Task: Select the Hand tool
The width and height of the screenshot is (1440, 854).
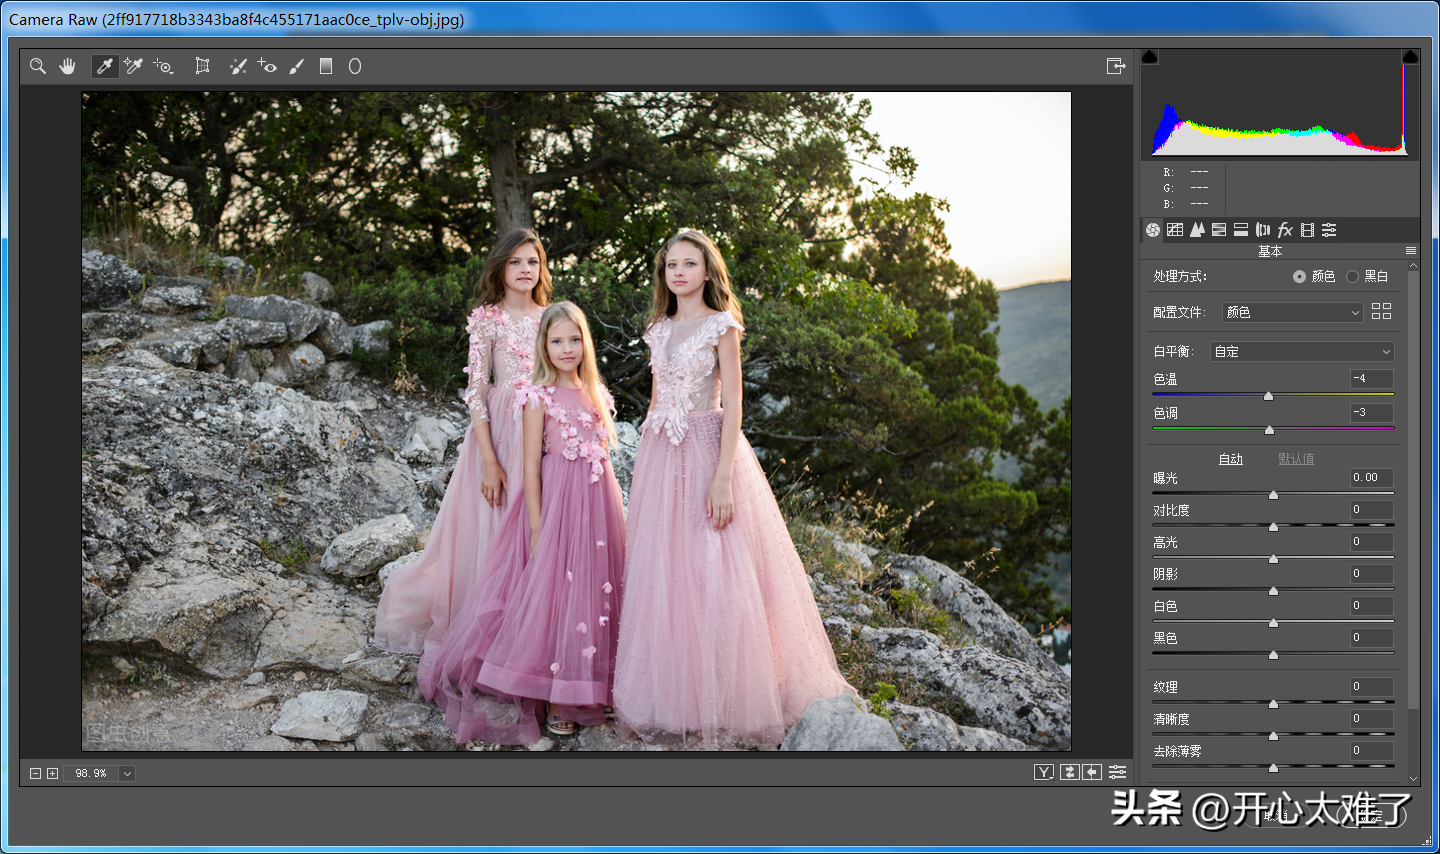Action: [67, 66]
